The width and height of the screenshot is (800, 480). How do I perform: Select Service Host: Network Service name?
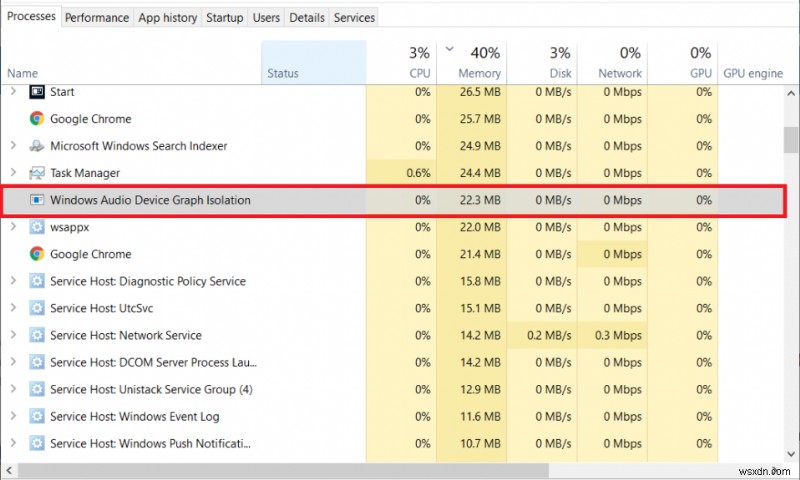click(x=126, y=335)
